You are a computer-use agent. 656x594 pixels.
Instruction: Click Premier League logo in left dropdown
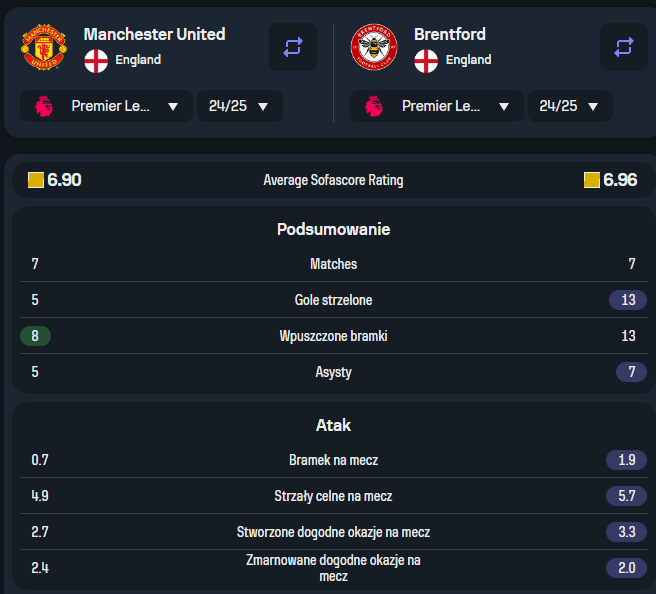[x=44, y=106]
